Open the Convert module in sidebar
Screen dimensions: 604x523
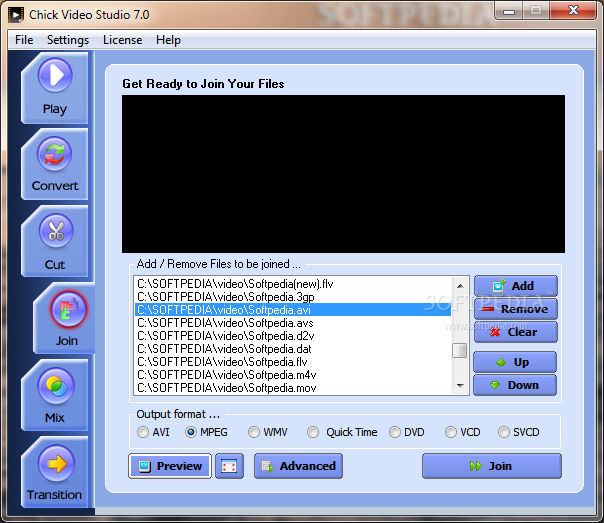point(55,165)
